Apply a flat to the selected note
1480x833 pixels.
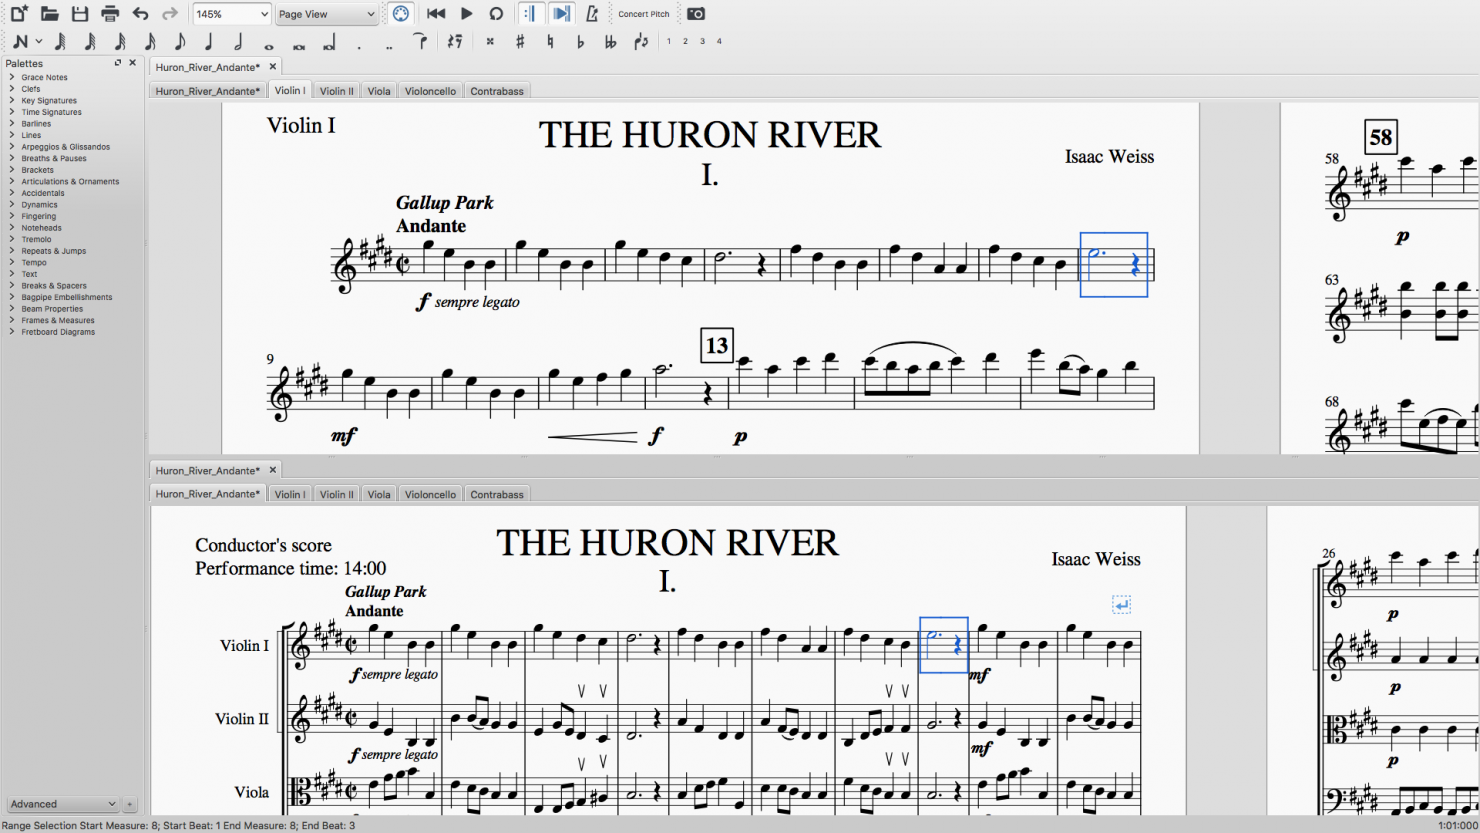pyautogui.click(x=580, y=41)
